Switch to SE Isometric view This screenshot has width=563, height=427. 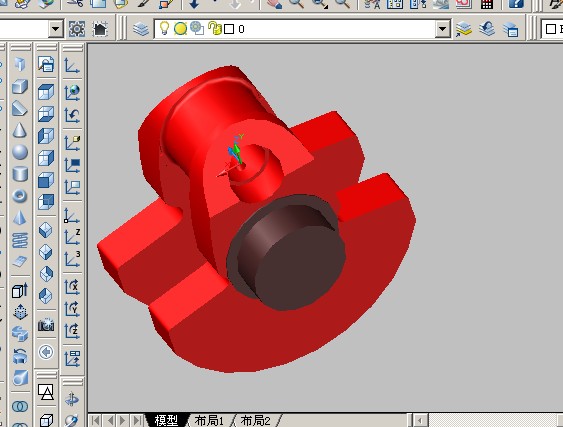pos(46,252)
